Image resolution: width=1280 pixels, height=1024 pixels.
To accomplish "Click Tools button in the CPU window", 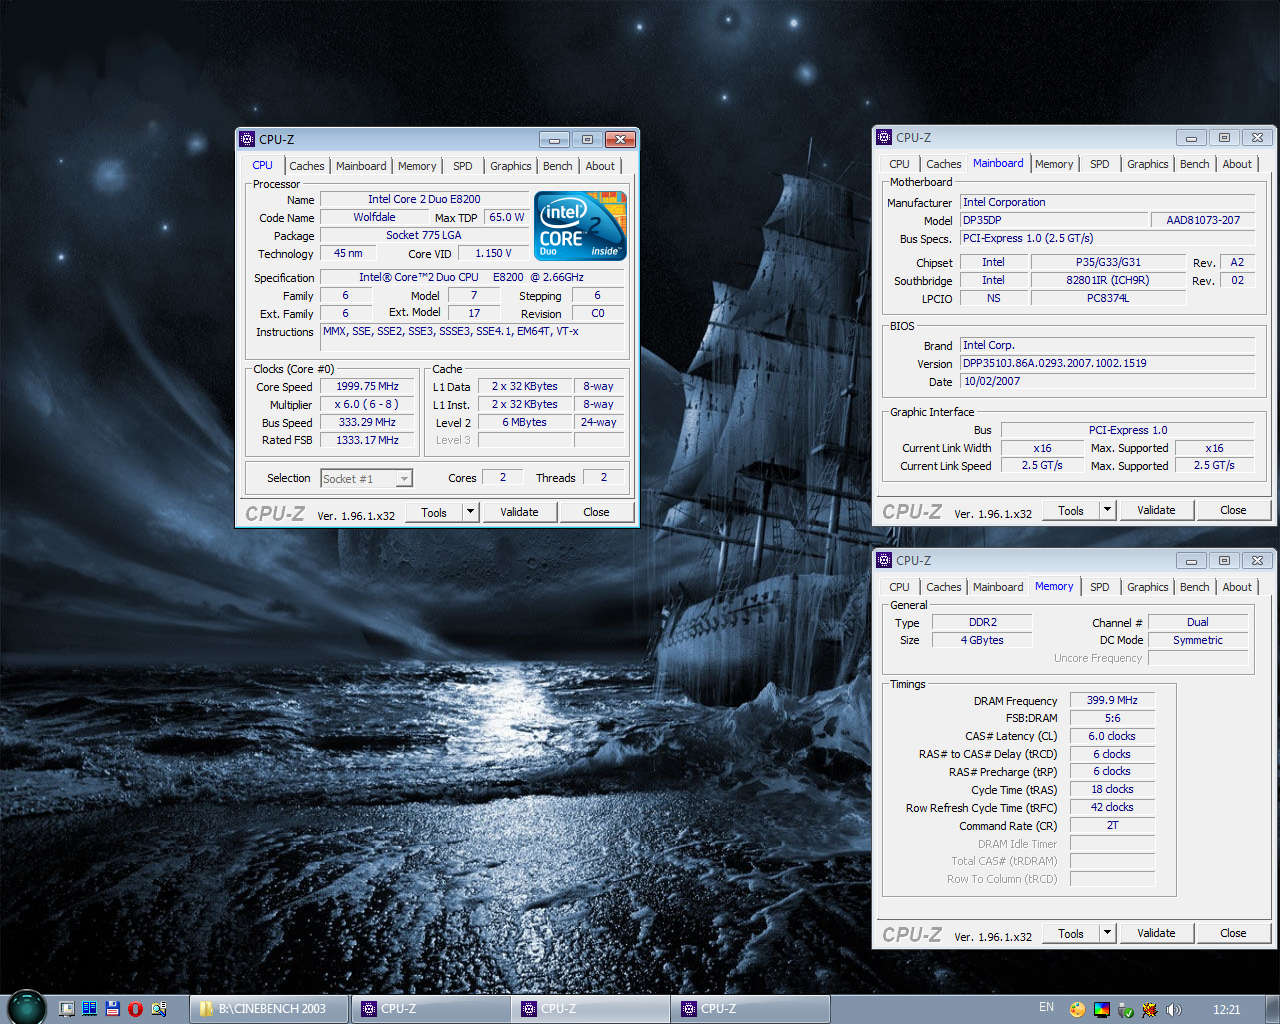I will (434, 512).
